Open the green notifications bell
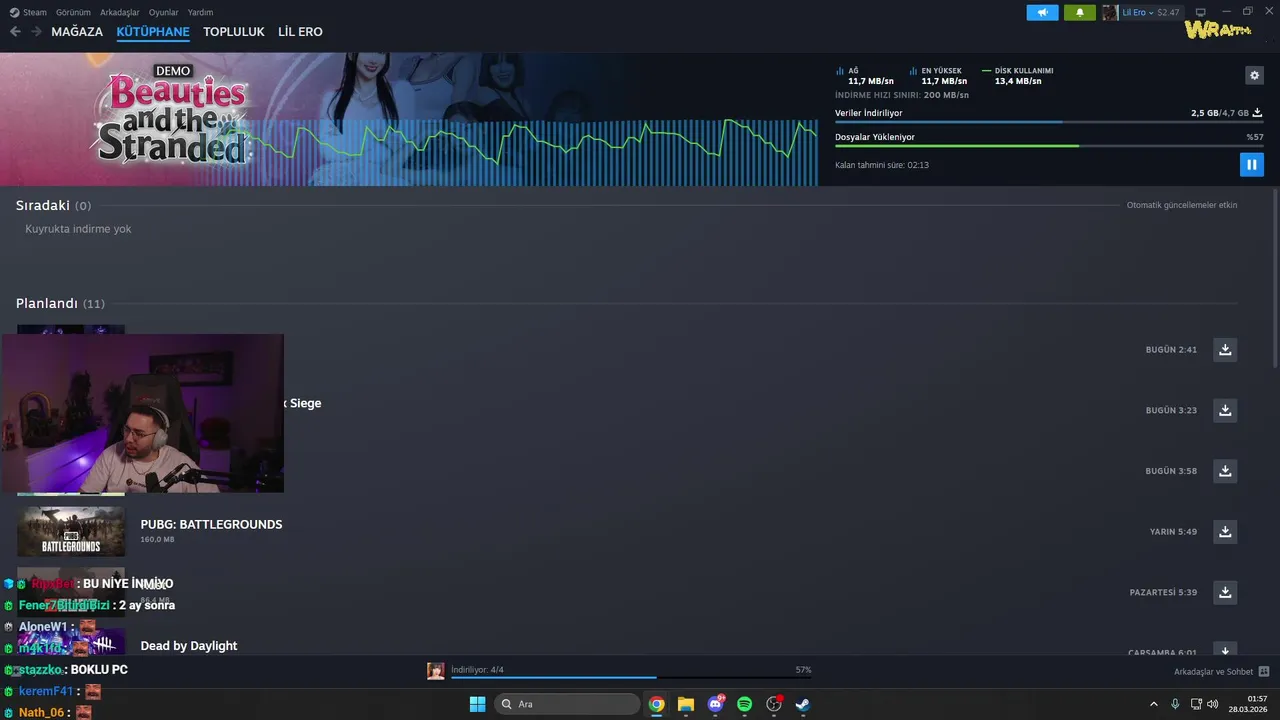The image size is (1280, 720). coord(1080,12)
